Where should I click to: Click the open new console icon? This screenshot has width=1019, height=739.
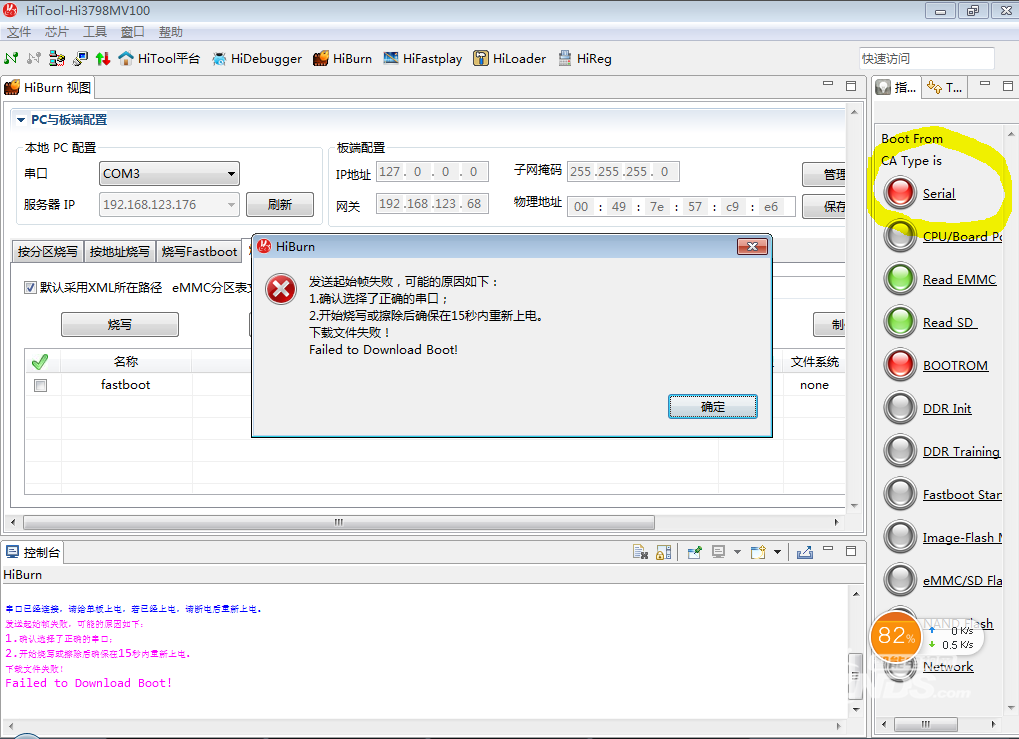(758, 552)
